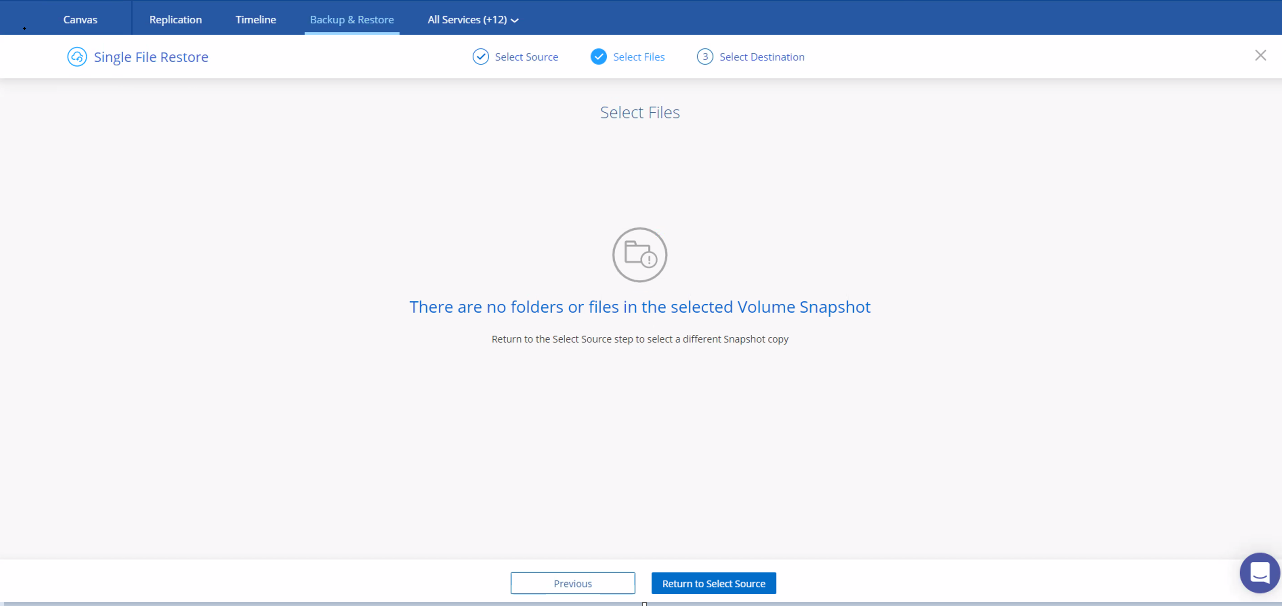
Task: Select the Timeline tab
Action: click(255, 18)
